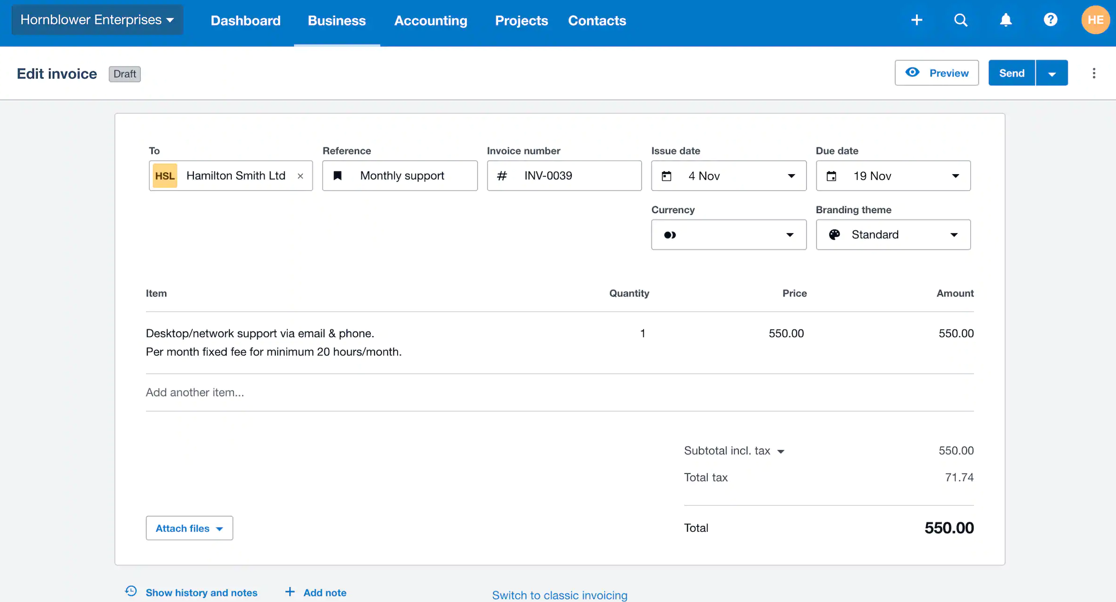Open the Issue date calendar icon
The height and width of the screenshot is (602, 1116).
pyautogui.click(x=667, y=175)
